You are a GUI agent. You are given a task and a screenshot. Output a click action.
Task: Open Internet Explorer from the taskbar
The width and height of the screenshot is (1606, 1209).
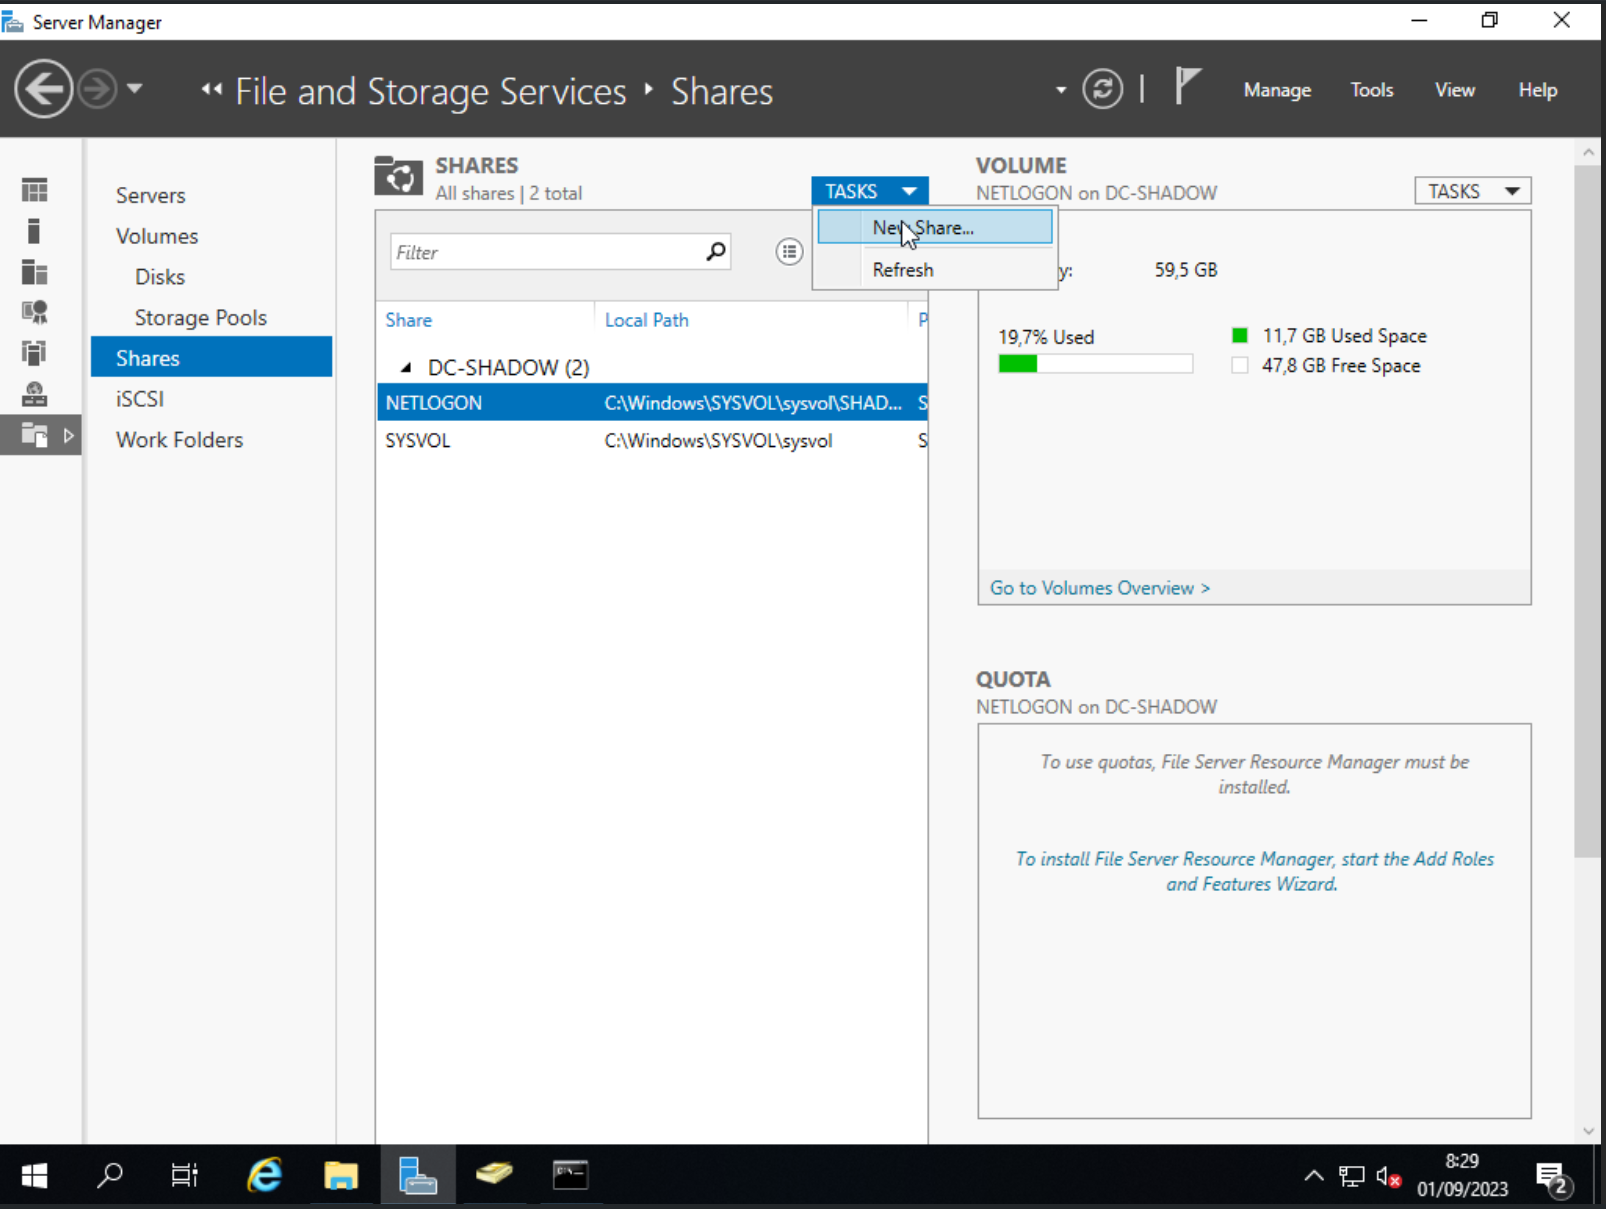pos(265,1175)
